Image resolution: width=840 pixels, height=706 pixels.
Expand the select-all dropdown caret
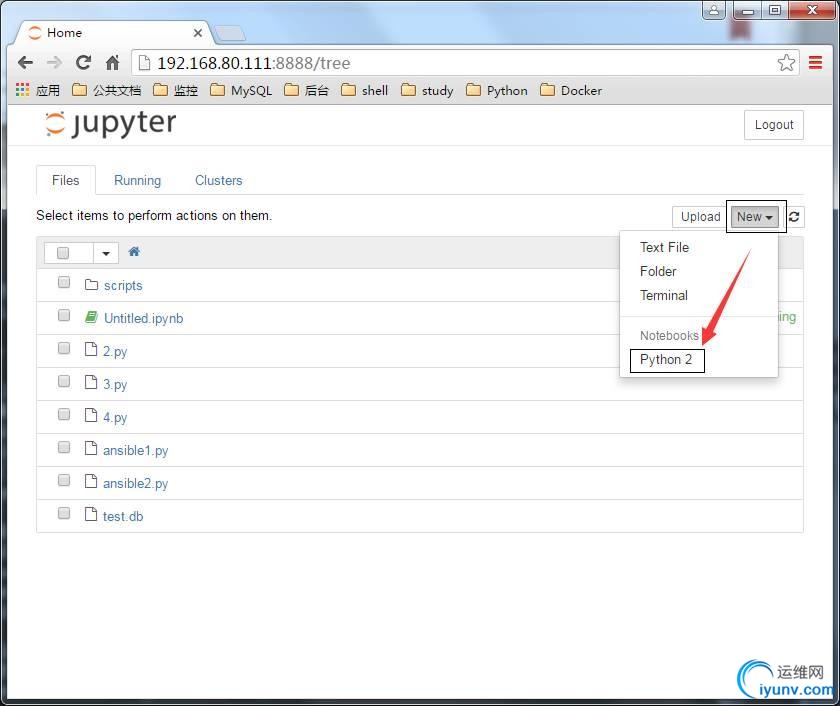tap(106, 253)
